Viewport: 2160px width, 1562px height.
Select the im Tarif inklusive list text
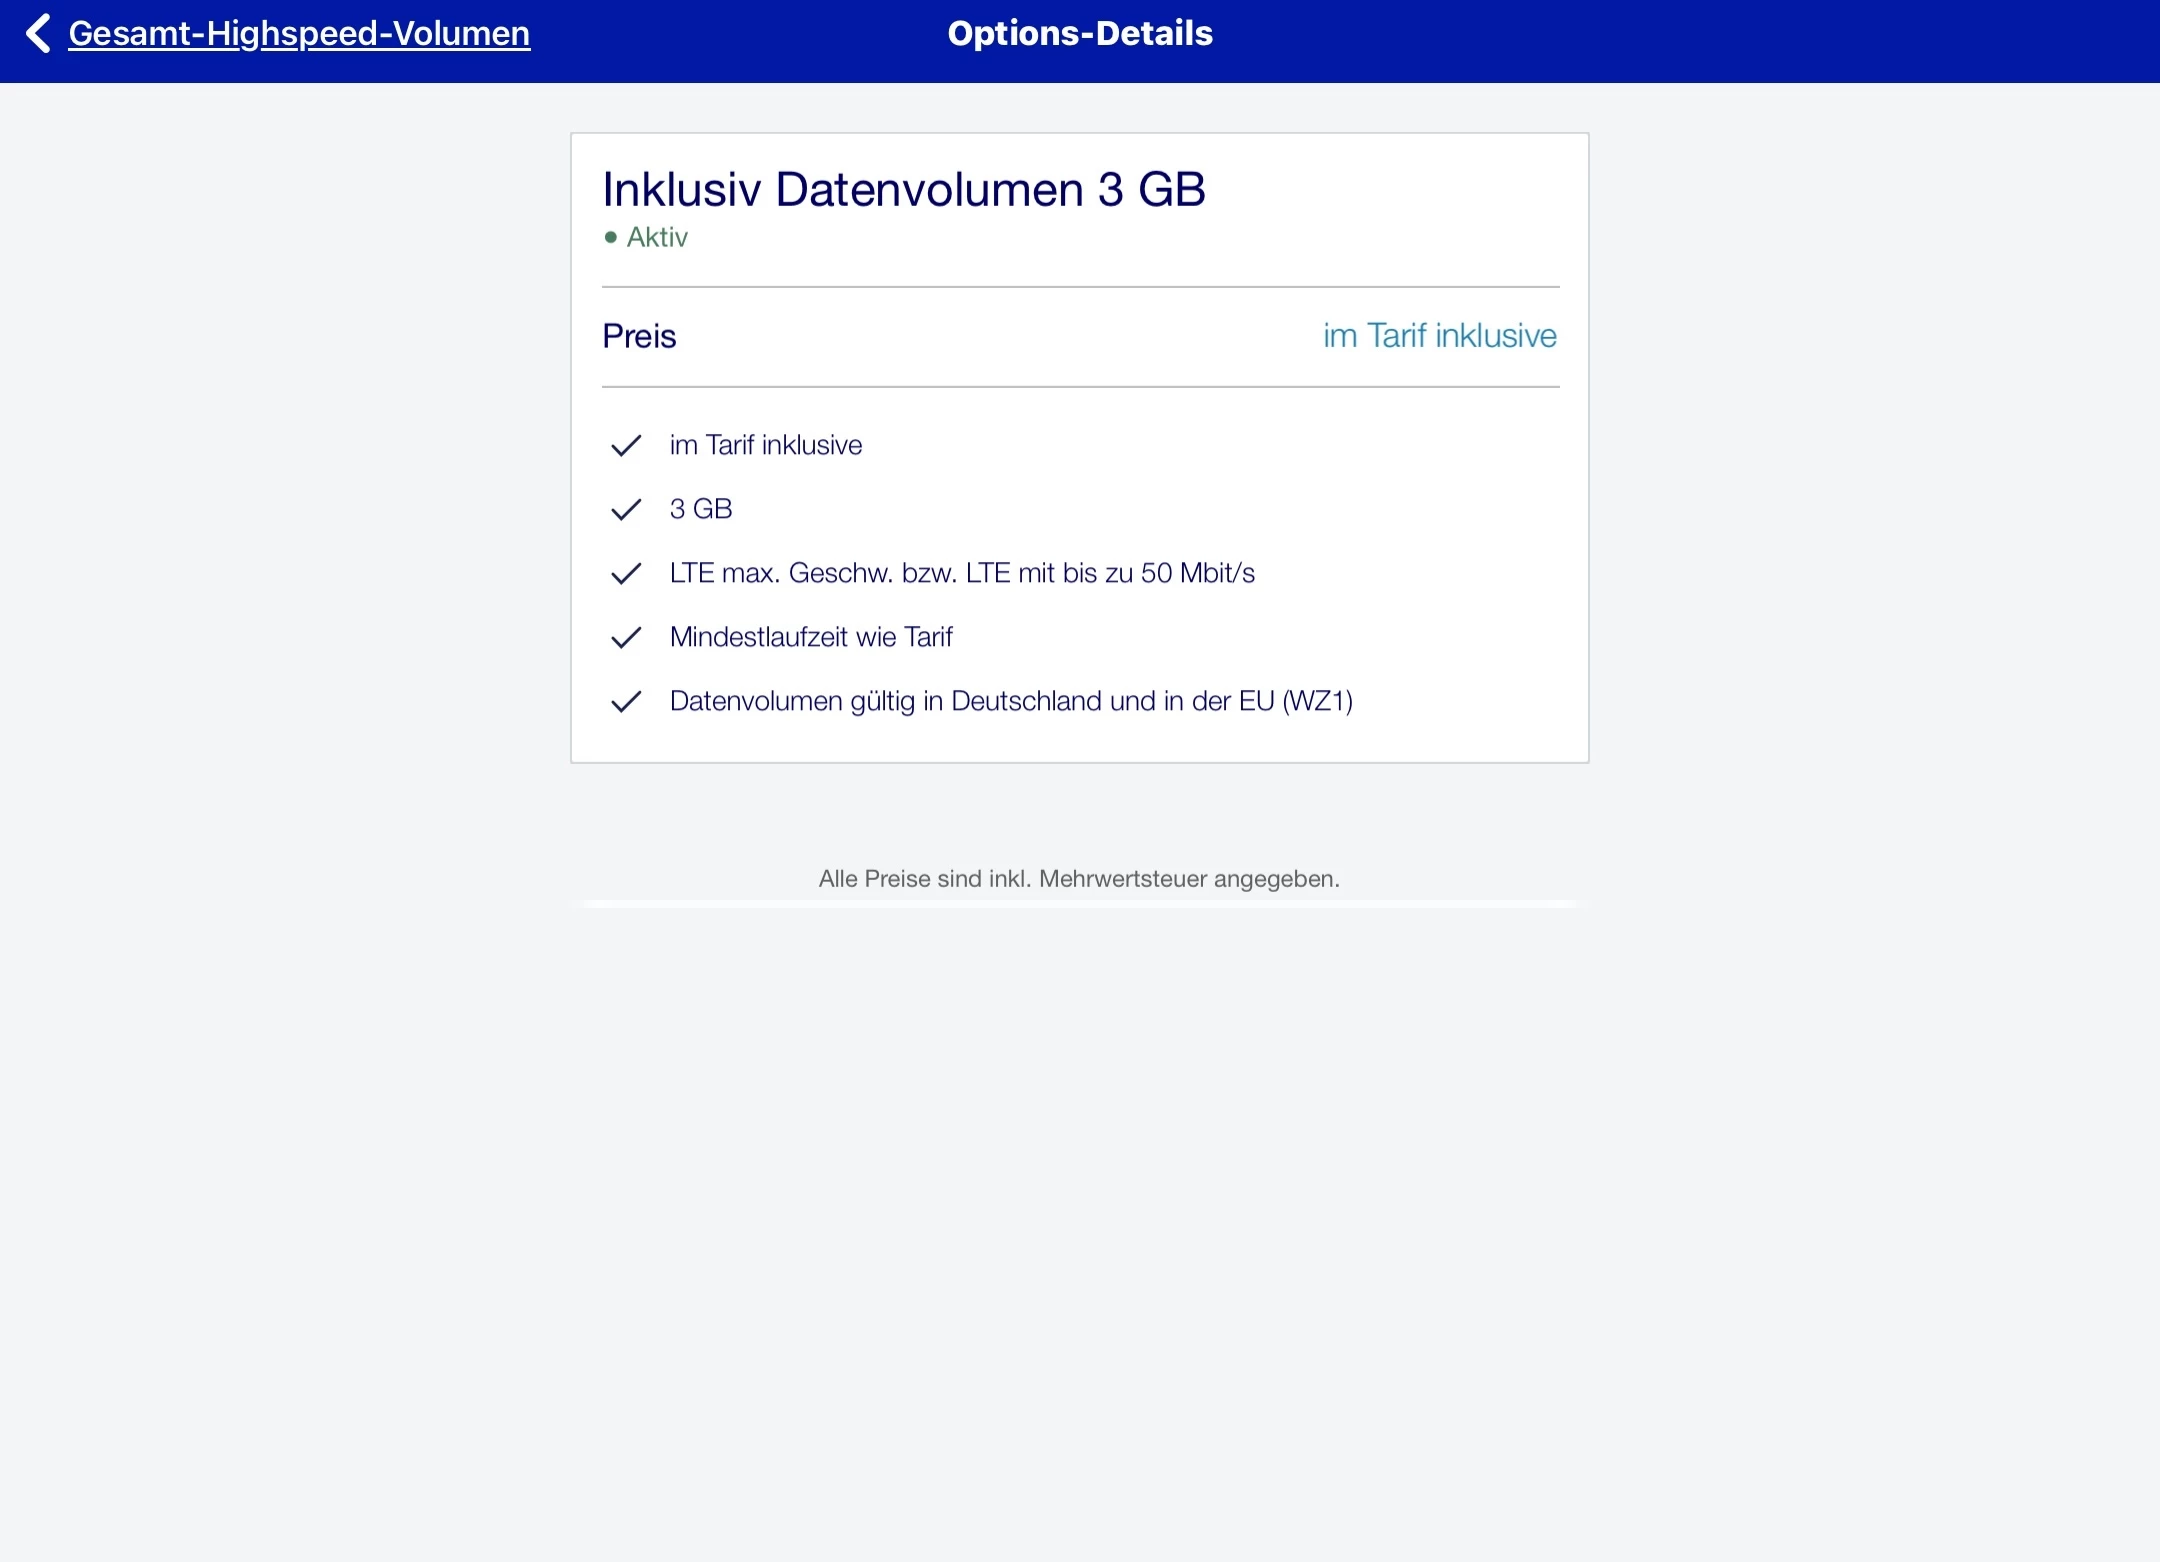[x=765, y=445]
